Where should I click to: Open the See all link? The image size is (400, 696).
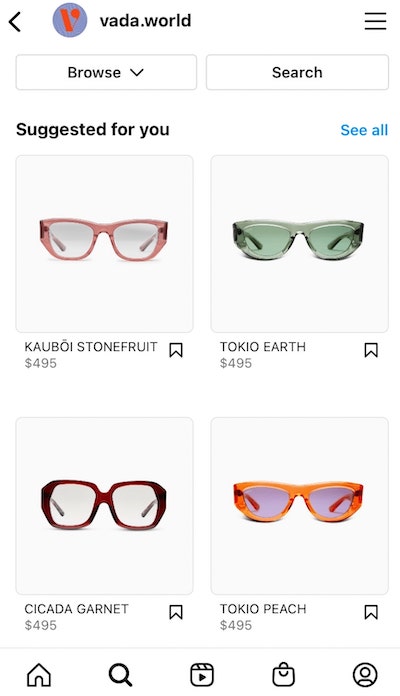coord(364,130)
